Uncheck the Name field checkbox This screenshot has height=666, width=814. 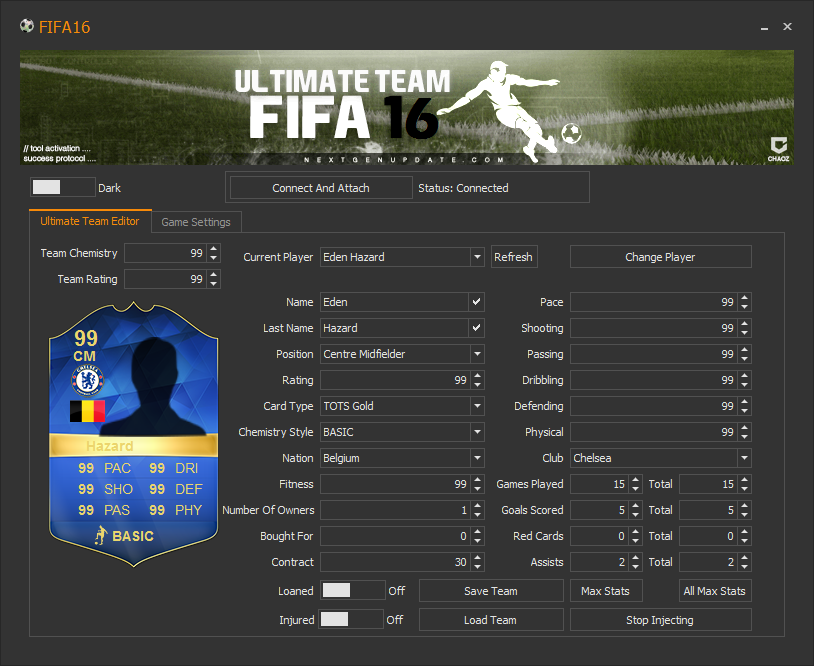click(x=476, y=302)
